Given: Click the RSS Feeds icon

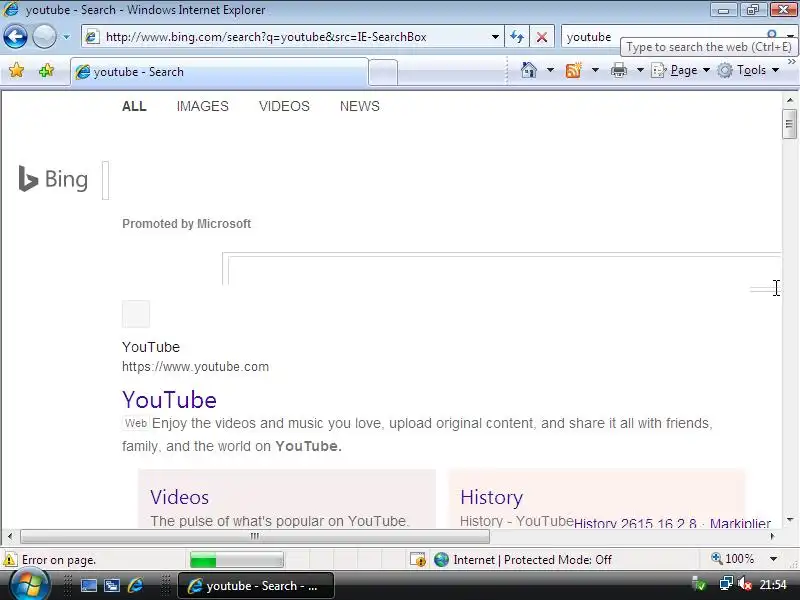Looking at the screenshot, I should (x=573, y=70).
